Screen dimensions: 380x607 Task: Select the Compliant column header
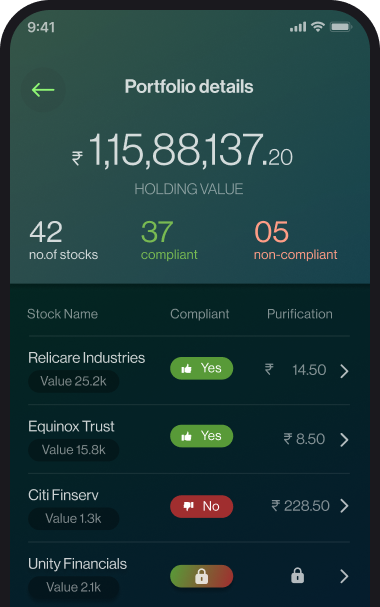pyautogui.click(x=200, y=314)
